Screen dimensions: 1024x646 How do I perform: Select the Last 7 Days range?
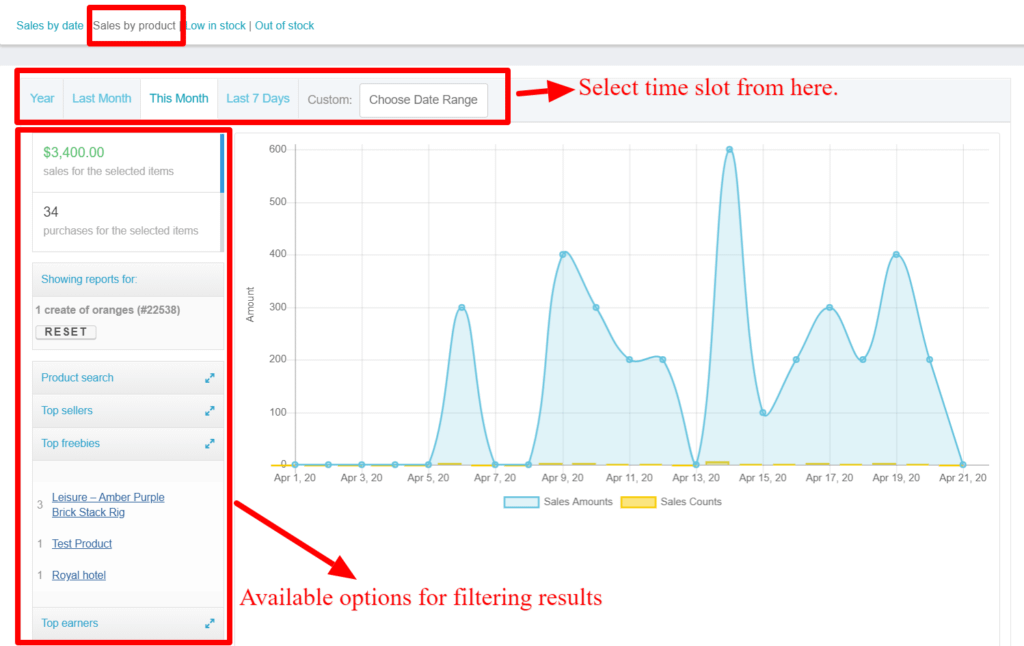(x=258, y=99)
